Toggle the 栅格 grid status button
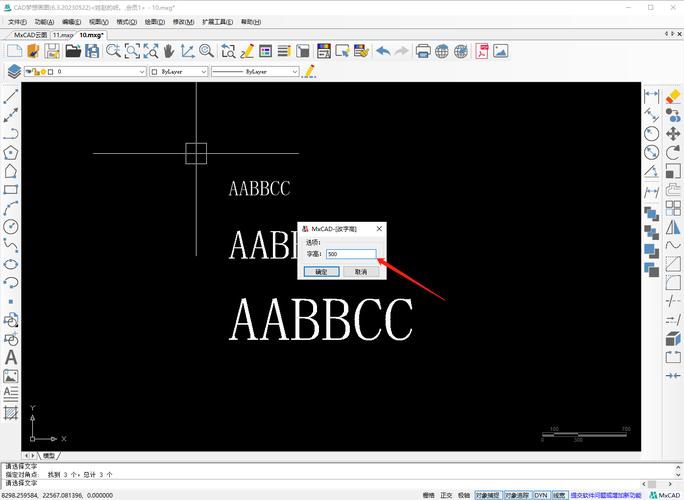 pos(429,494)
